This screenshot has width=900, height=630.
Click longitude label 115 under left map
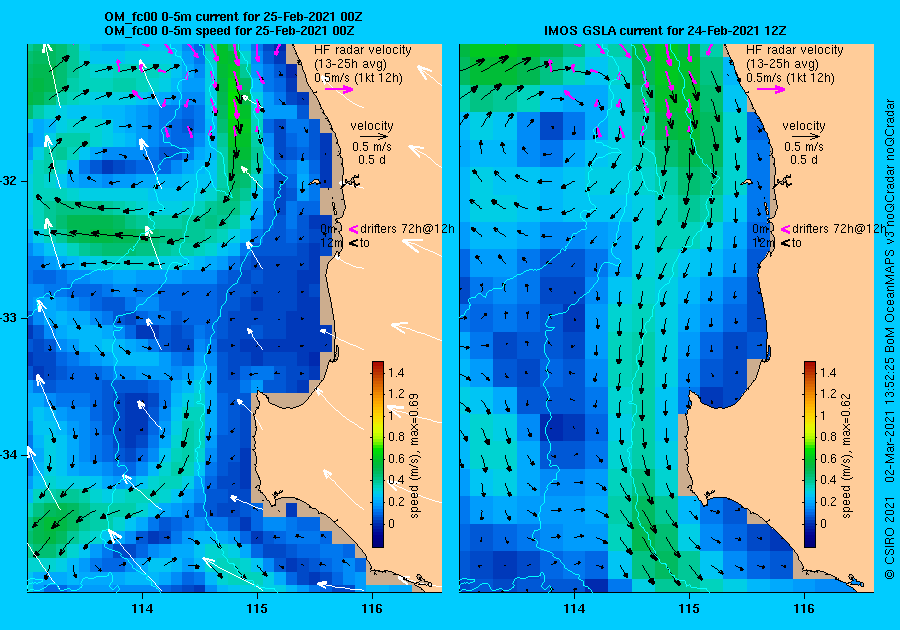coord(257,609)
